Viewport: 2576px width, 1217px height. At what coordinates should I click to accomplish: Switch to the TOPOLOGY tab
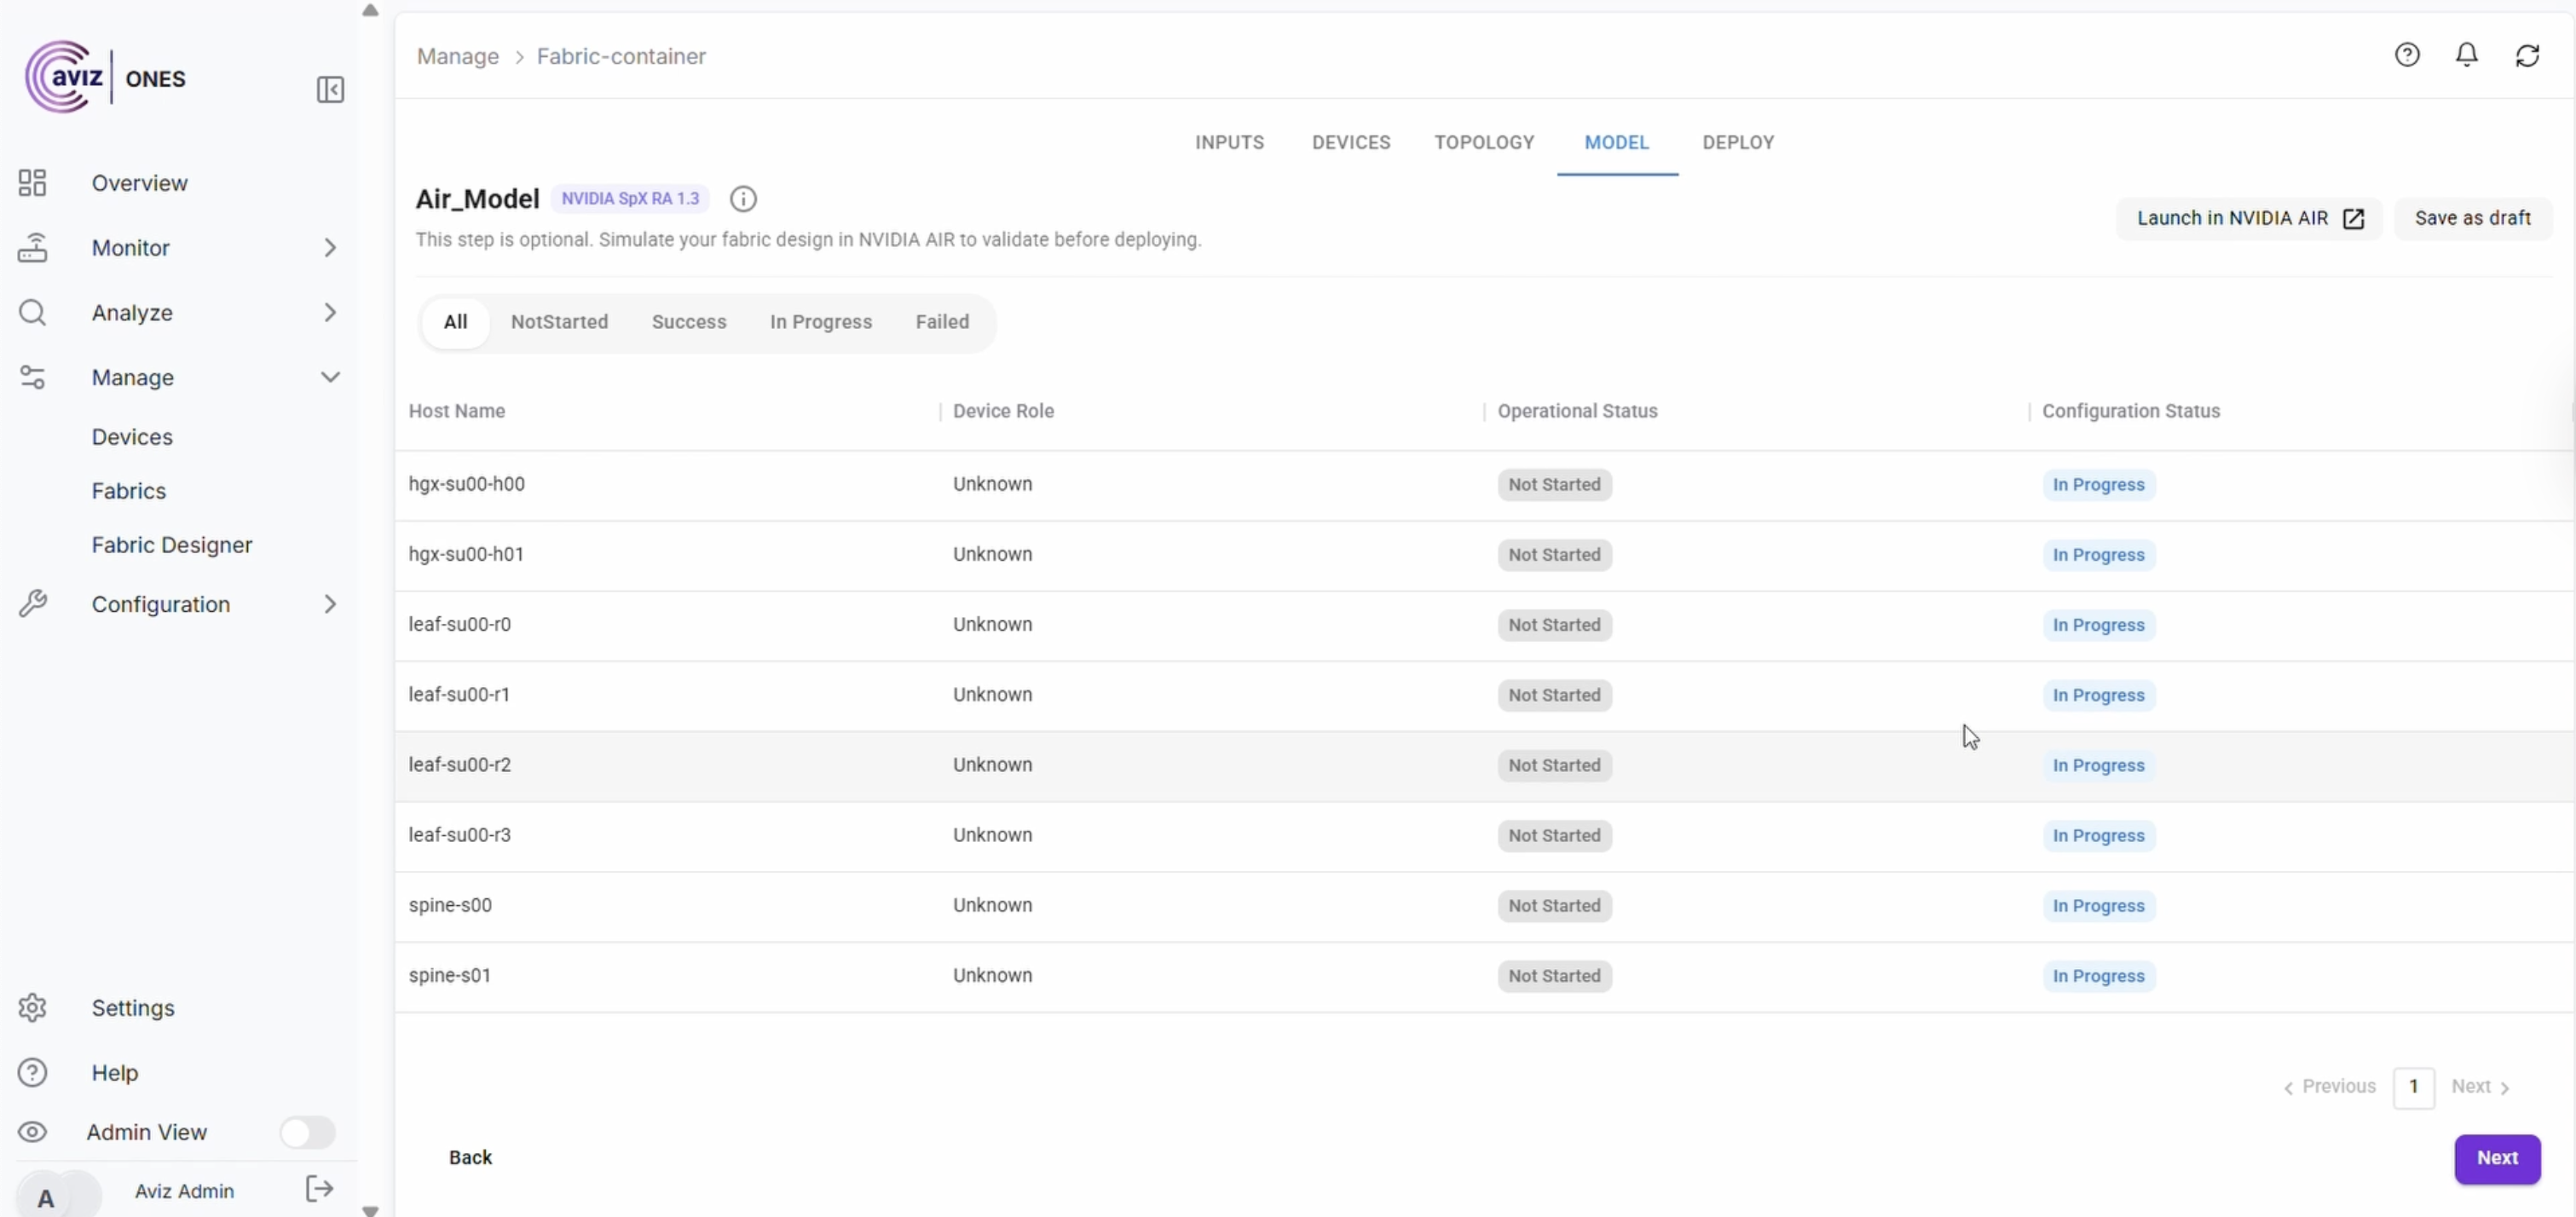[1483, 142]
